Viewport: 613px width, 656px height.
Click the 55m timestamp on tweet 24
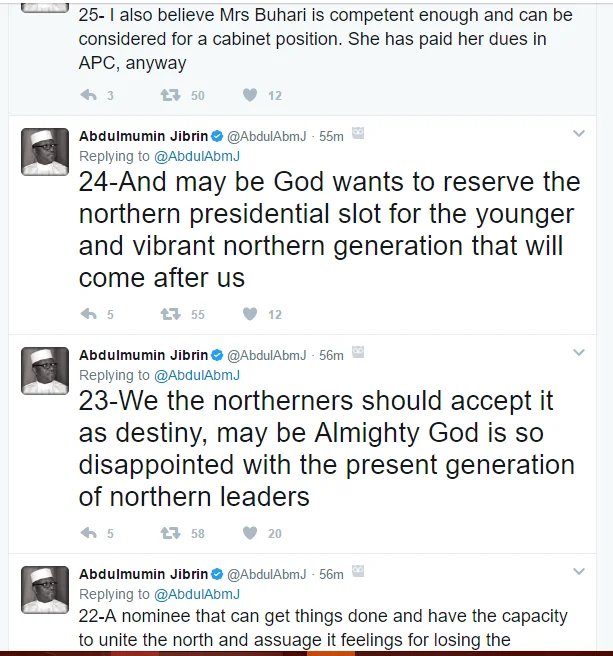pos(331,136)
